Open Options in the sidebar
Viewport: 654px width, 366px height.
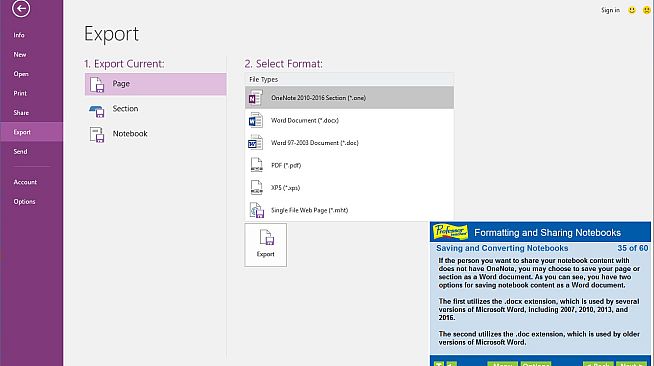24,202
